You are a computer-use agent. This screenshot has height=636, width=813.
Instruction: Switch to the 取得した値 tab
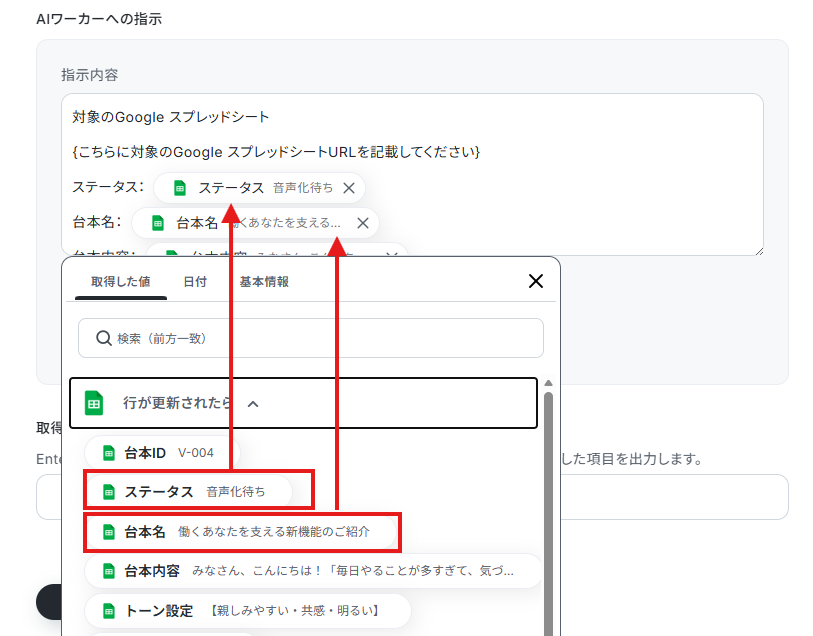tap(121, 282)
